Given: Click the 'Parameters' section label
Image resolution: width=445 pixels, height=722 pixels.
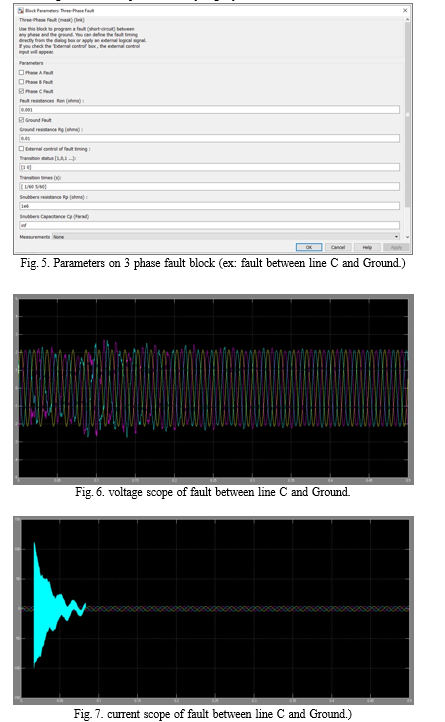Looking at the screenshot, I should pyautogui.click(x=31, y=63).
